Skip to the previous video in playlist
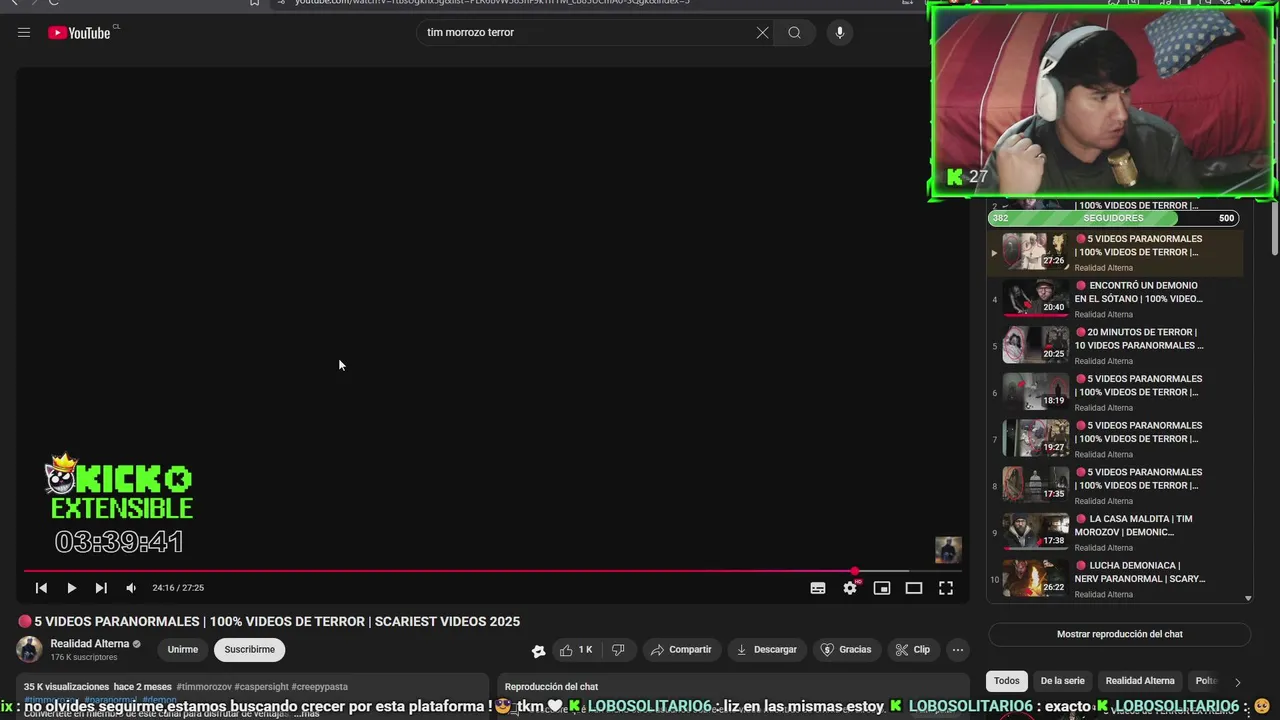The width and height of the screenshot is (1280, 720). [41, 588]
